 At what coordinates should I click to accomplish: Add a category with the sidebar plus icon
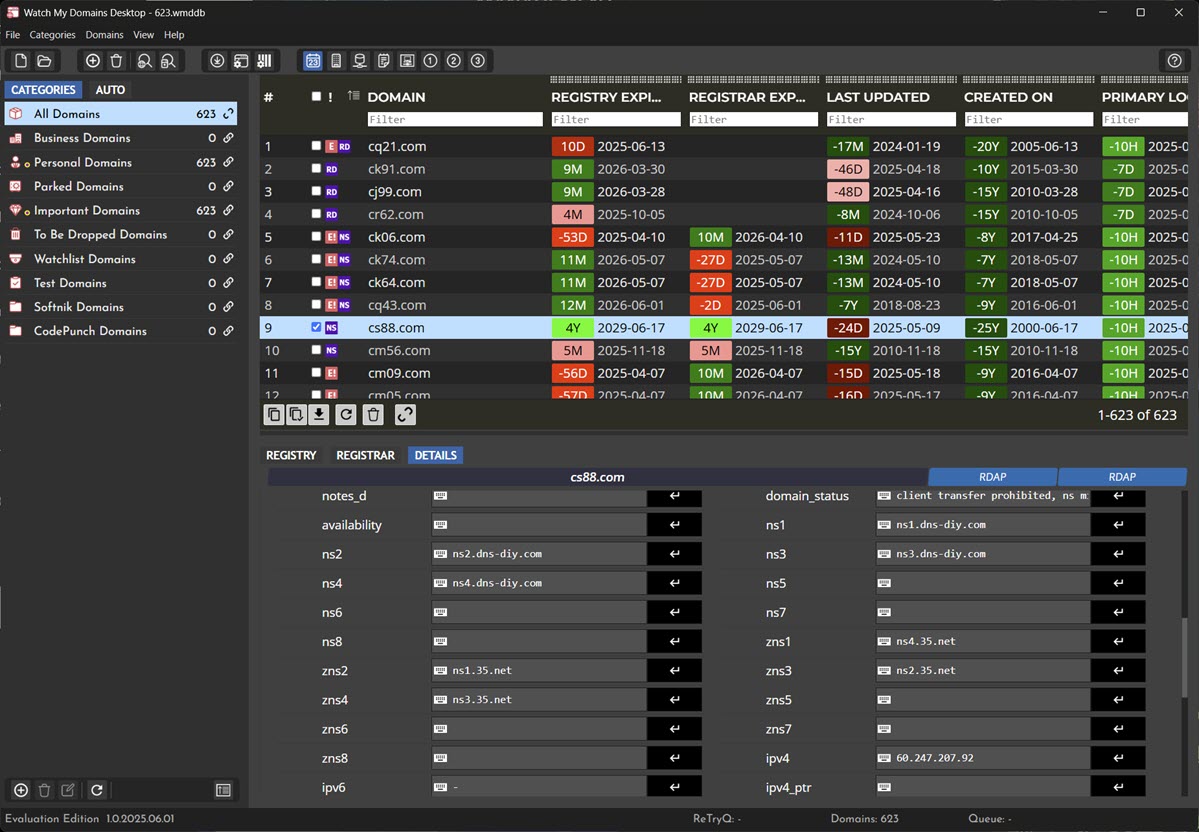[21, 790]
